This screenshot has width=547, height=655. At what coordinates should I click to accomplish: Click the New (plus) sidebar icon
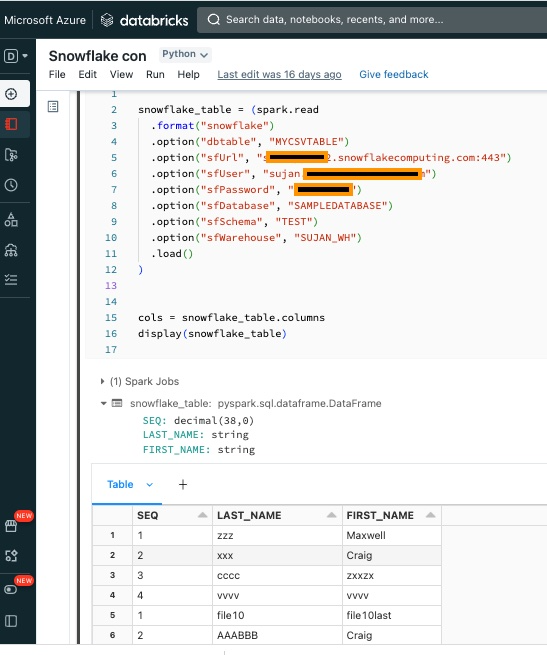[11, 94]
